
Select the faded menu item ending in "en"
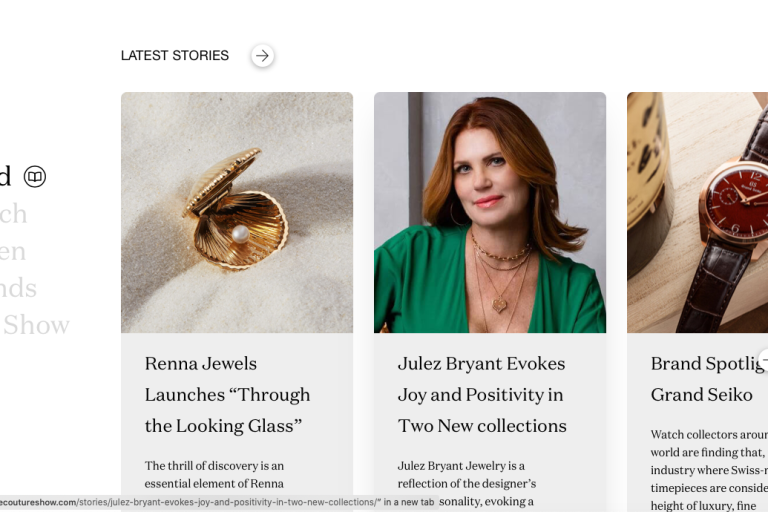click(13, 251)
